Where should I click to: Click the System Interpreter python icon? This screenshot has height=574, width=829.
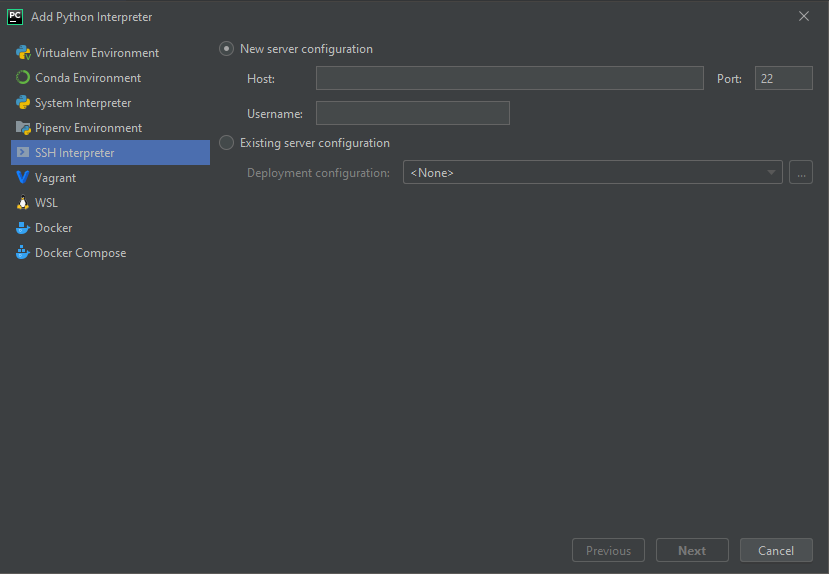pyautogui.click(x=23, y=103)
